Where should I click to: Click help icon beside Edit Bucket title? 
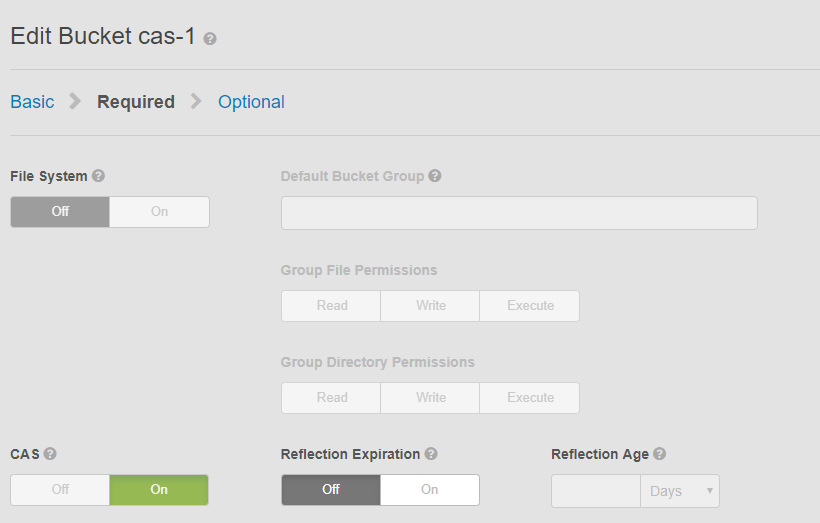(210, 39)
